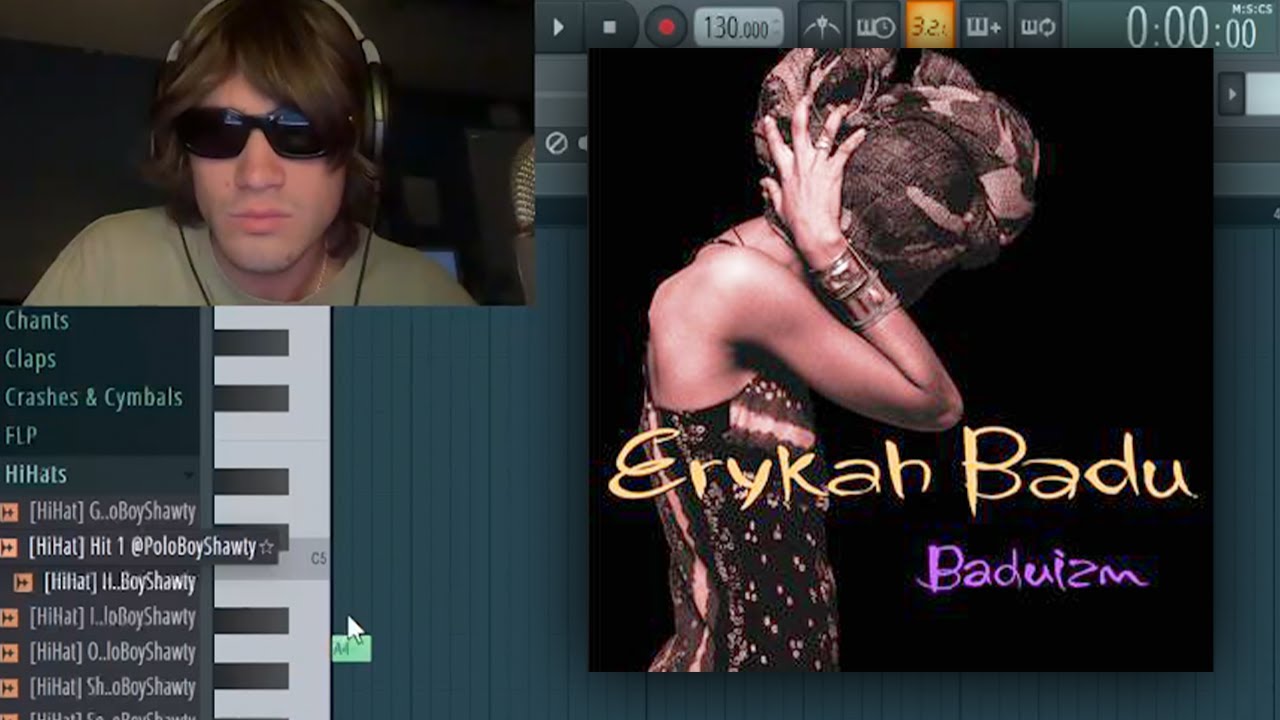This screenshot has height=720, width=1280.
Task: Click the audio icon beside [HiHat] I..loBoyShawty
Action: (x=9, y=617)
